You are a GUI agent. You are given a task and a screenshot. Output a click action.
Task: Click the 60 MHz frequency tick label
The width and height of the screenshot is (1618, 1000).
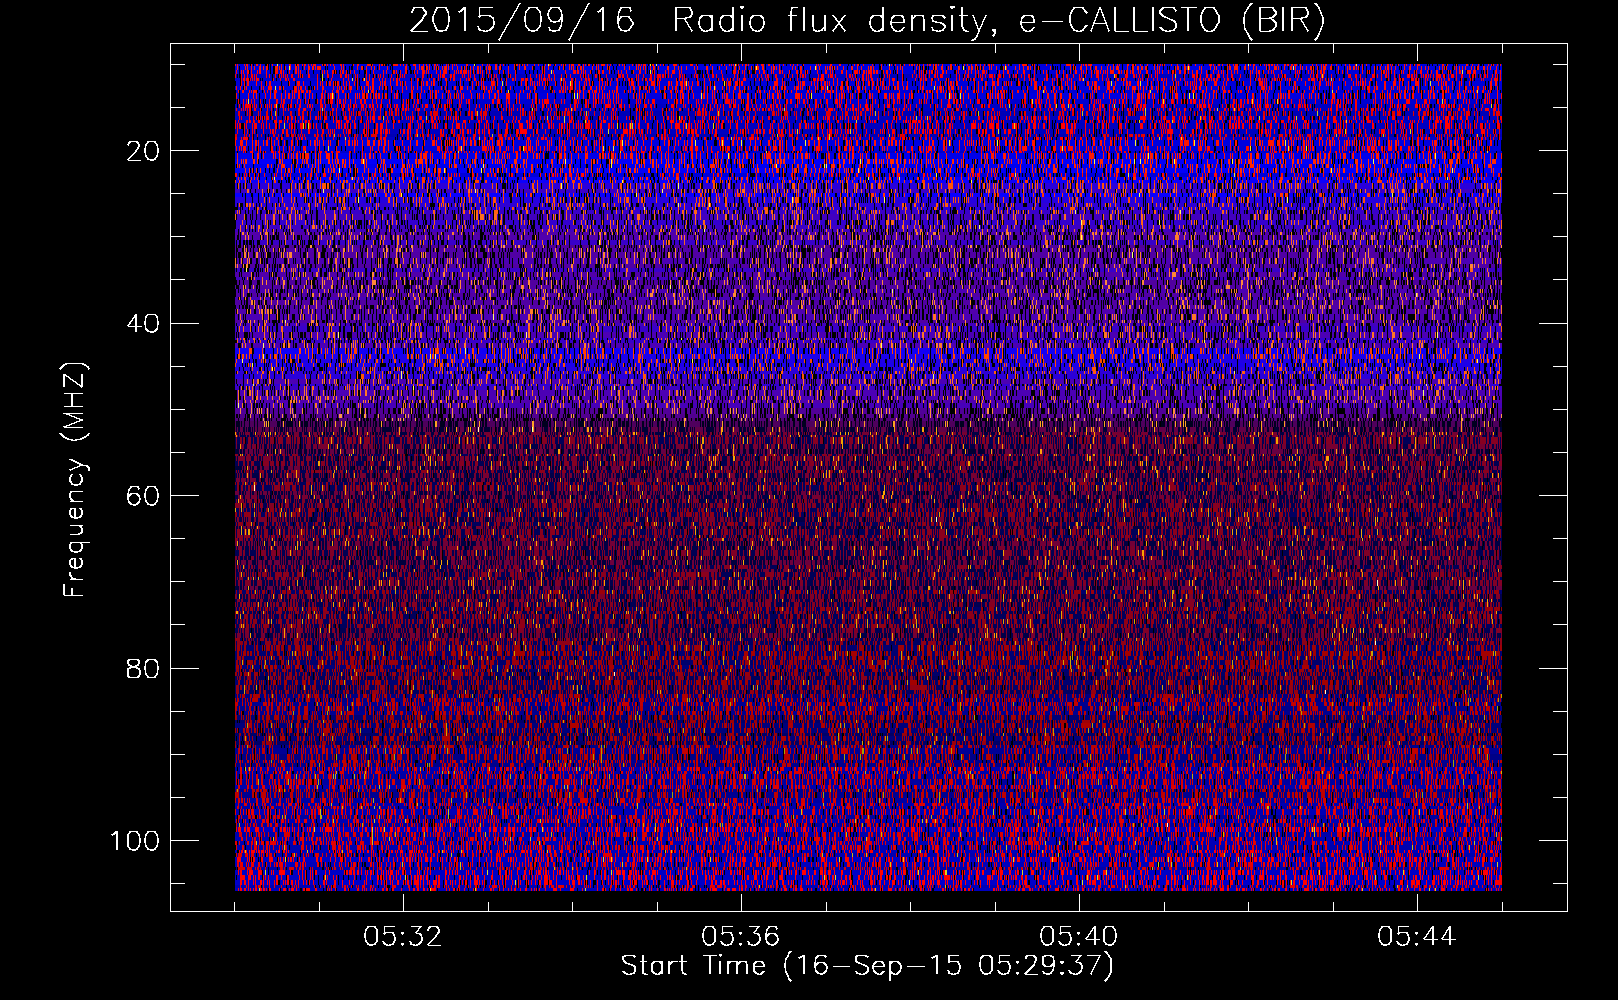click(143, 496)
